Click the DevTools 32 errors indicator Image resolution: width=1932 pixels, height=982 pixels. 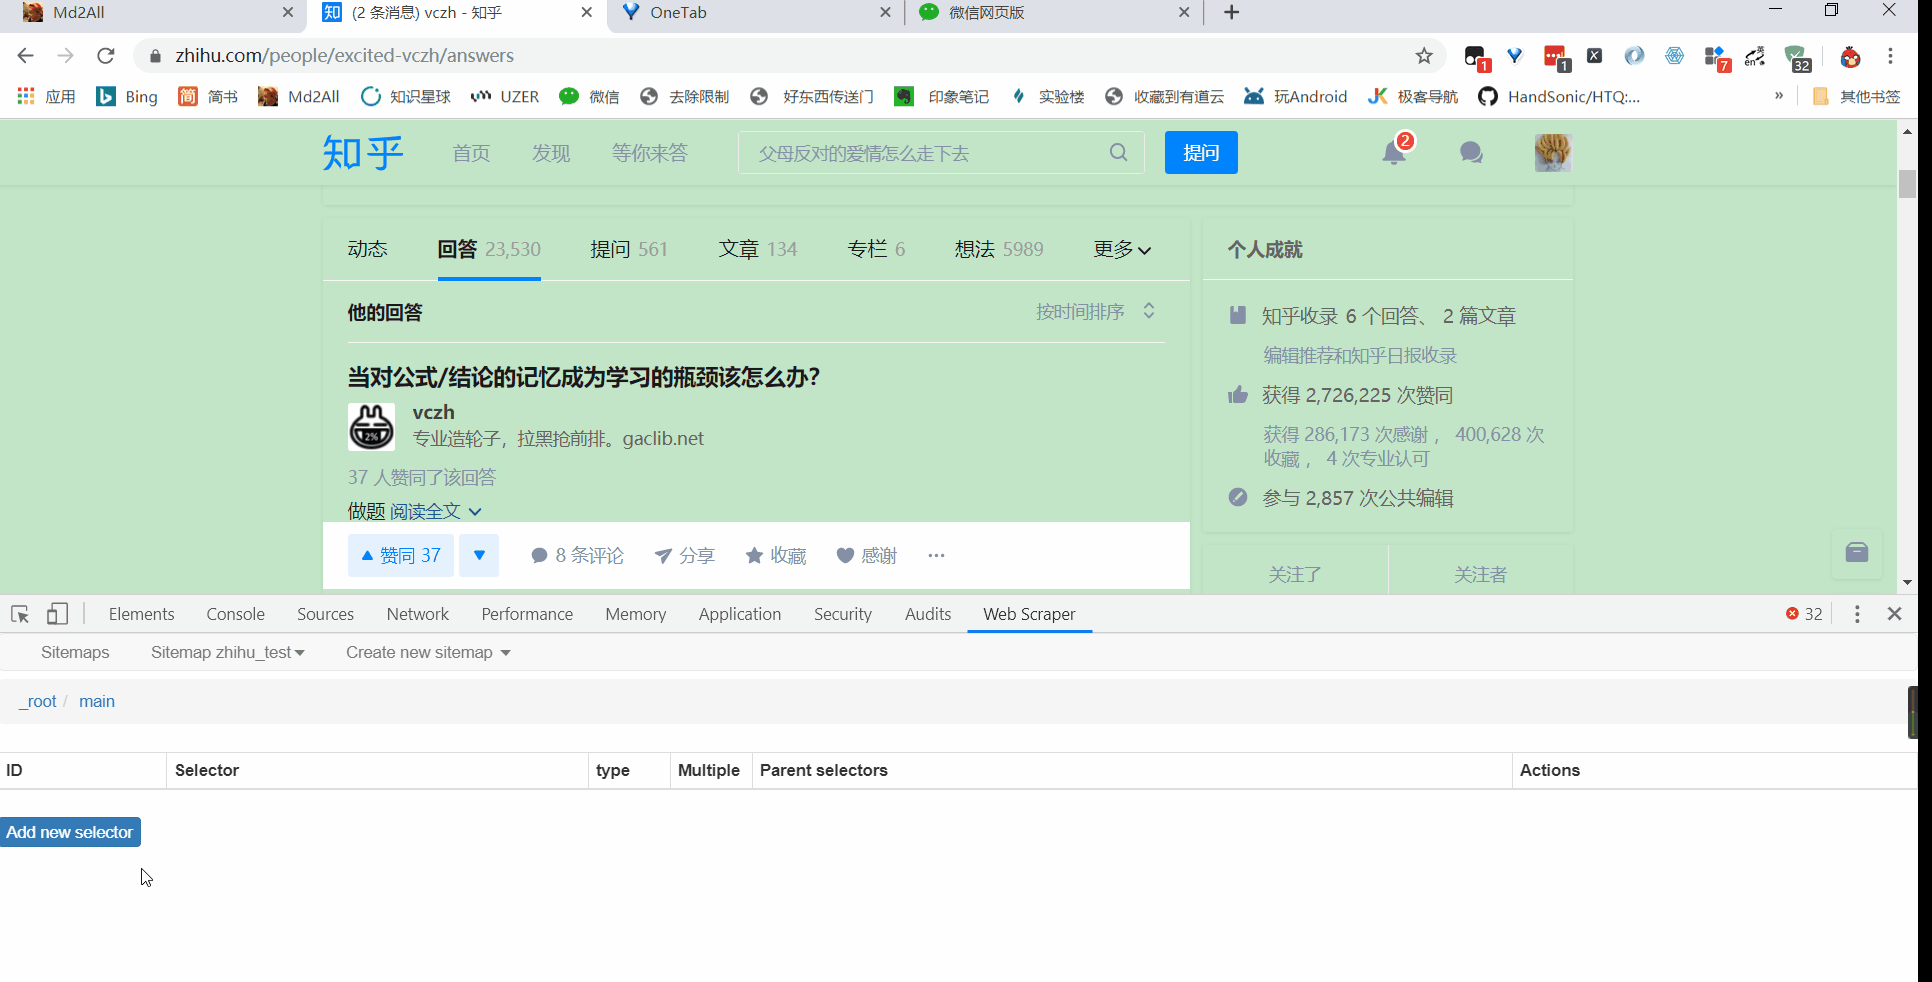click(1804, 614)
